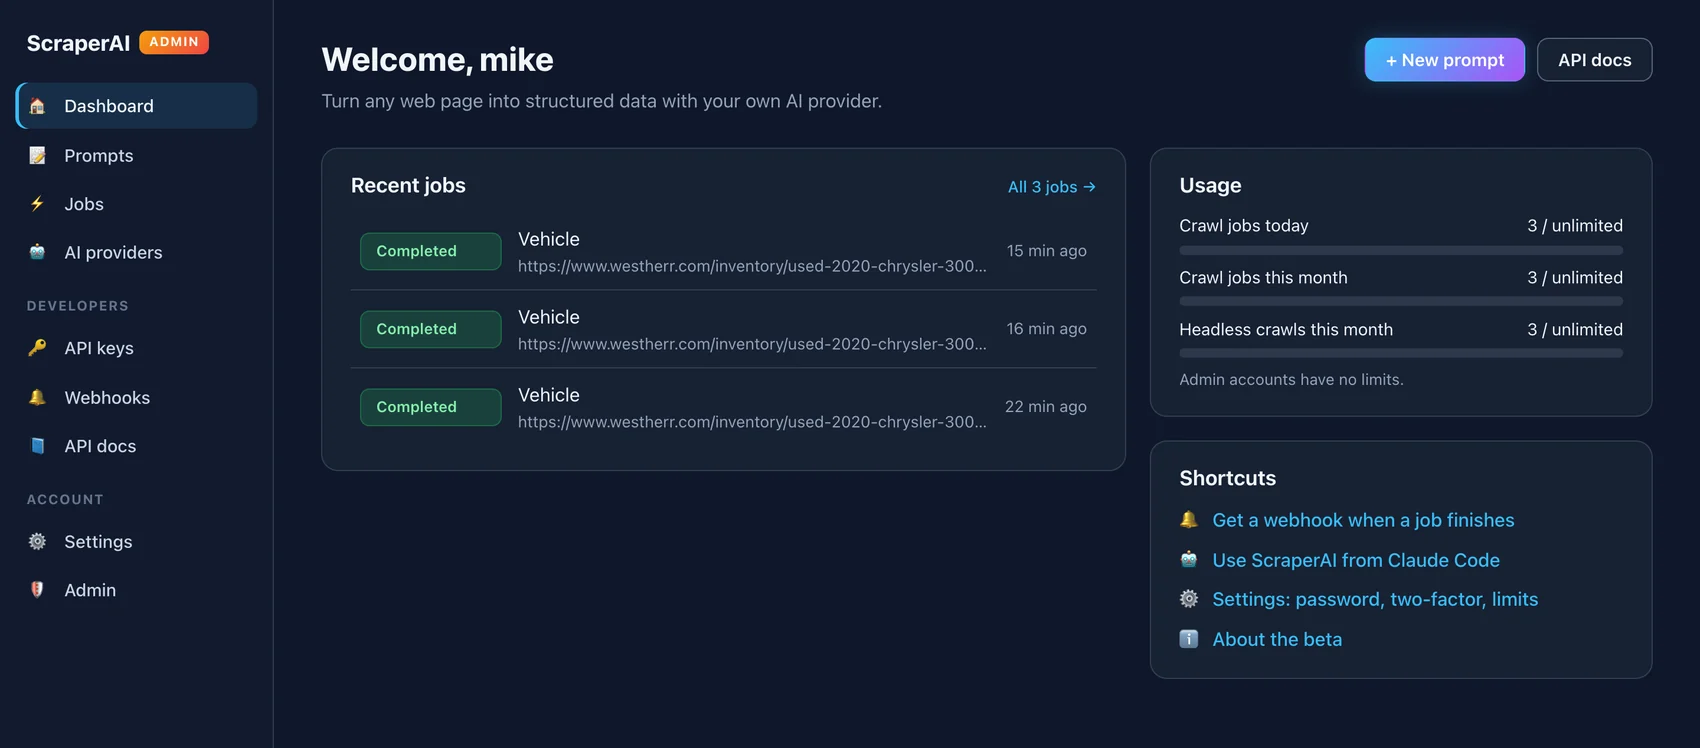Click the orange ADMIN badge
The height and width of the screenshot is (748, 1700).
pos(174,42)
